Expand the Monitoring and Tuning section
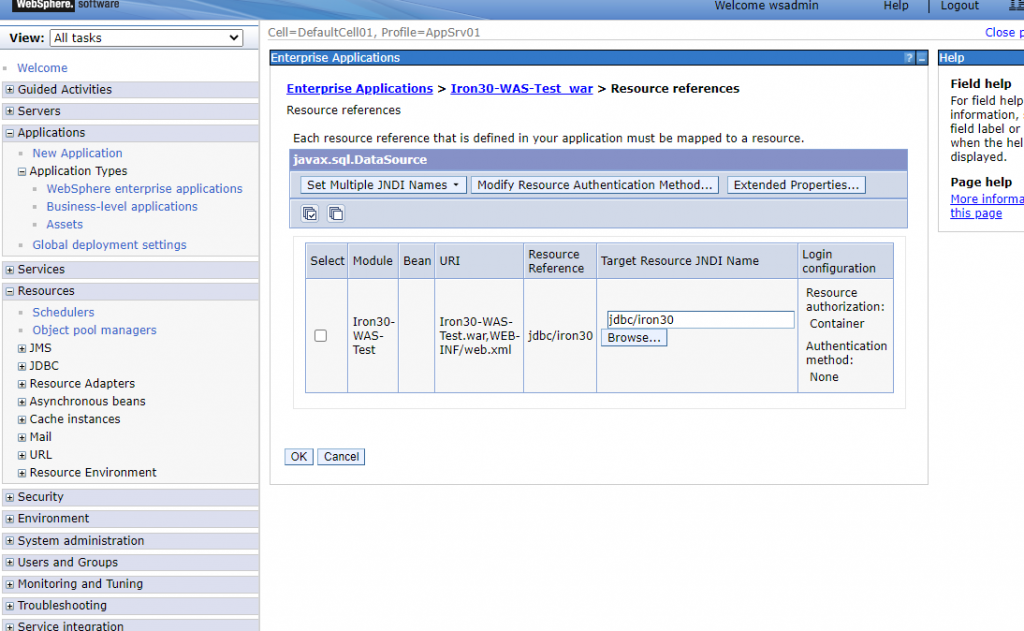1024x631 pixels. click(10, 584)
